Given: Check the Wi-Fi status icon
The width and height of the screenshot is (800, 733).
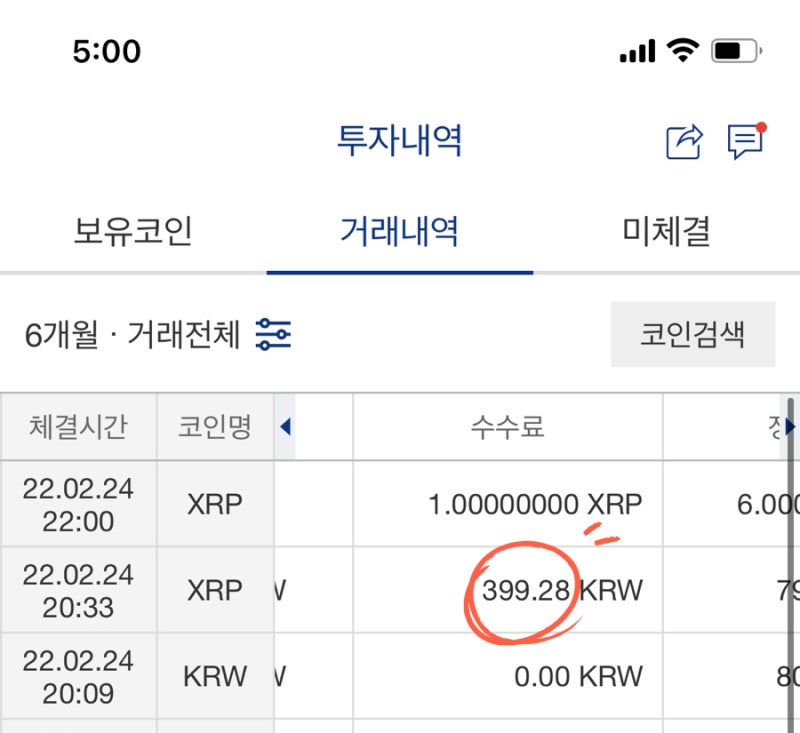Looking at the screenshot, I should coord(683,50).
